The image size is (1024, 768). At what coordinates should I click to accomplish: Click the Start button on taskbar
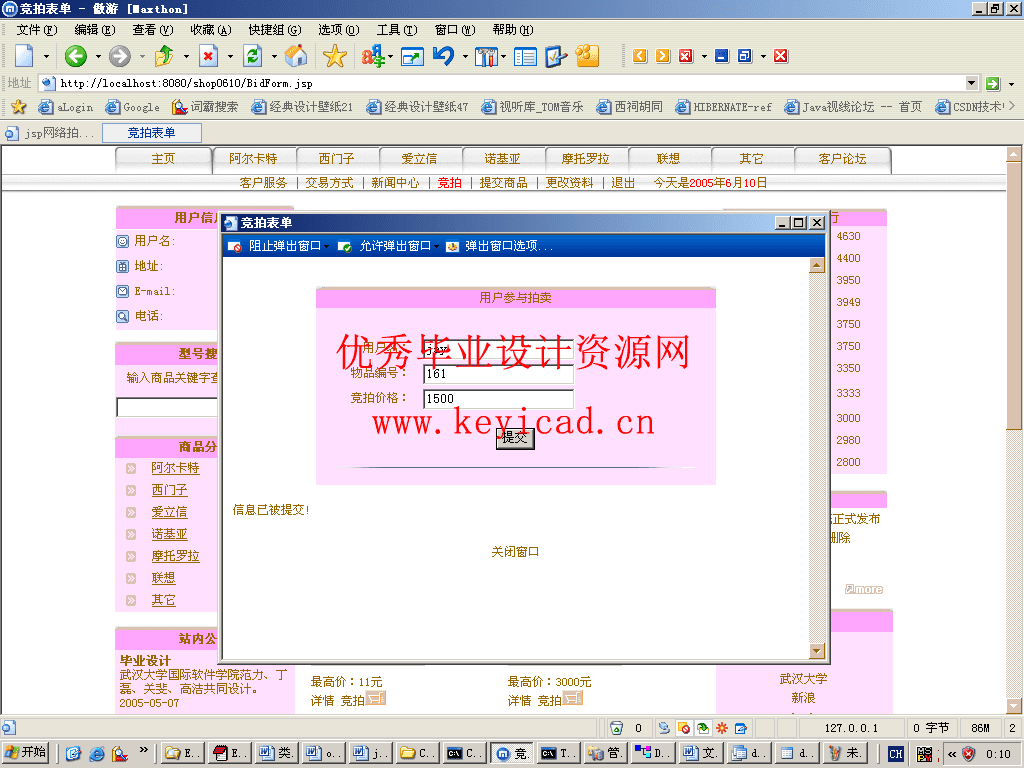27,753
